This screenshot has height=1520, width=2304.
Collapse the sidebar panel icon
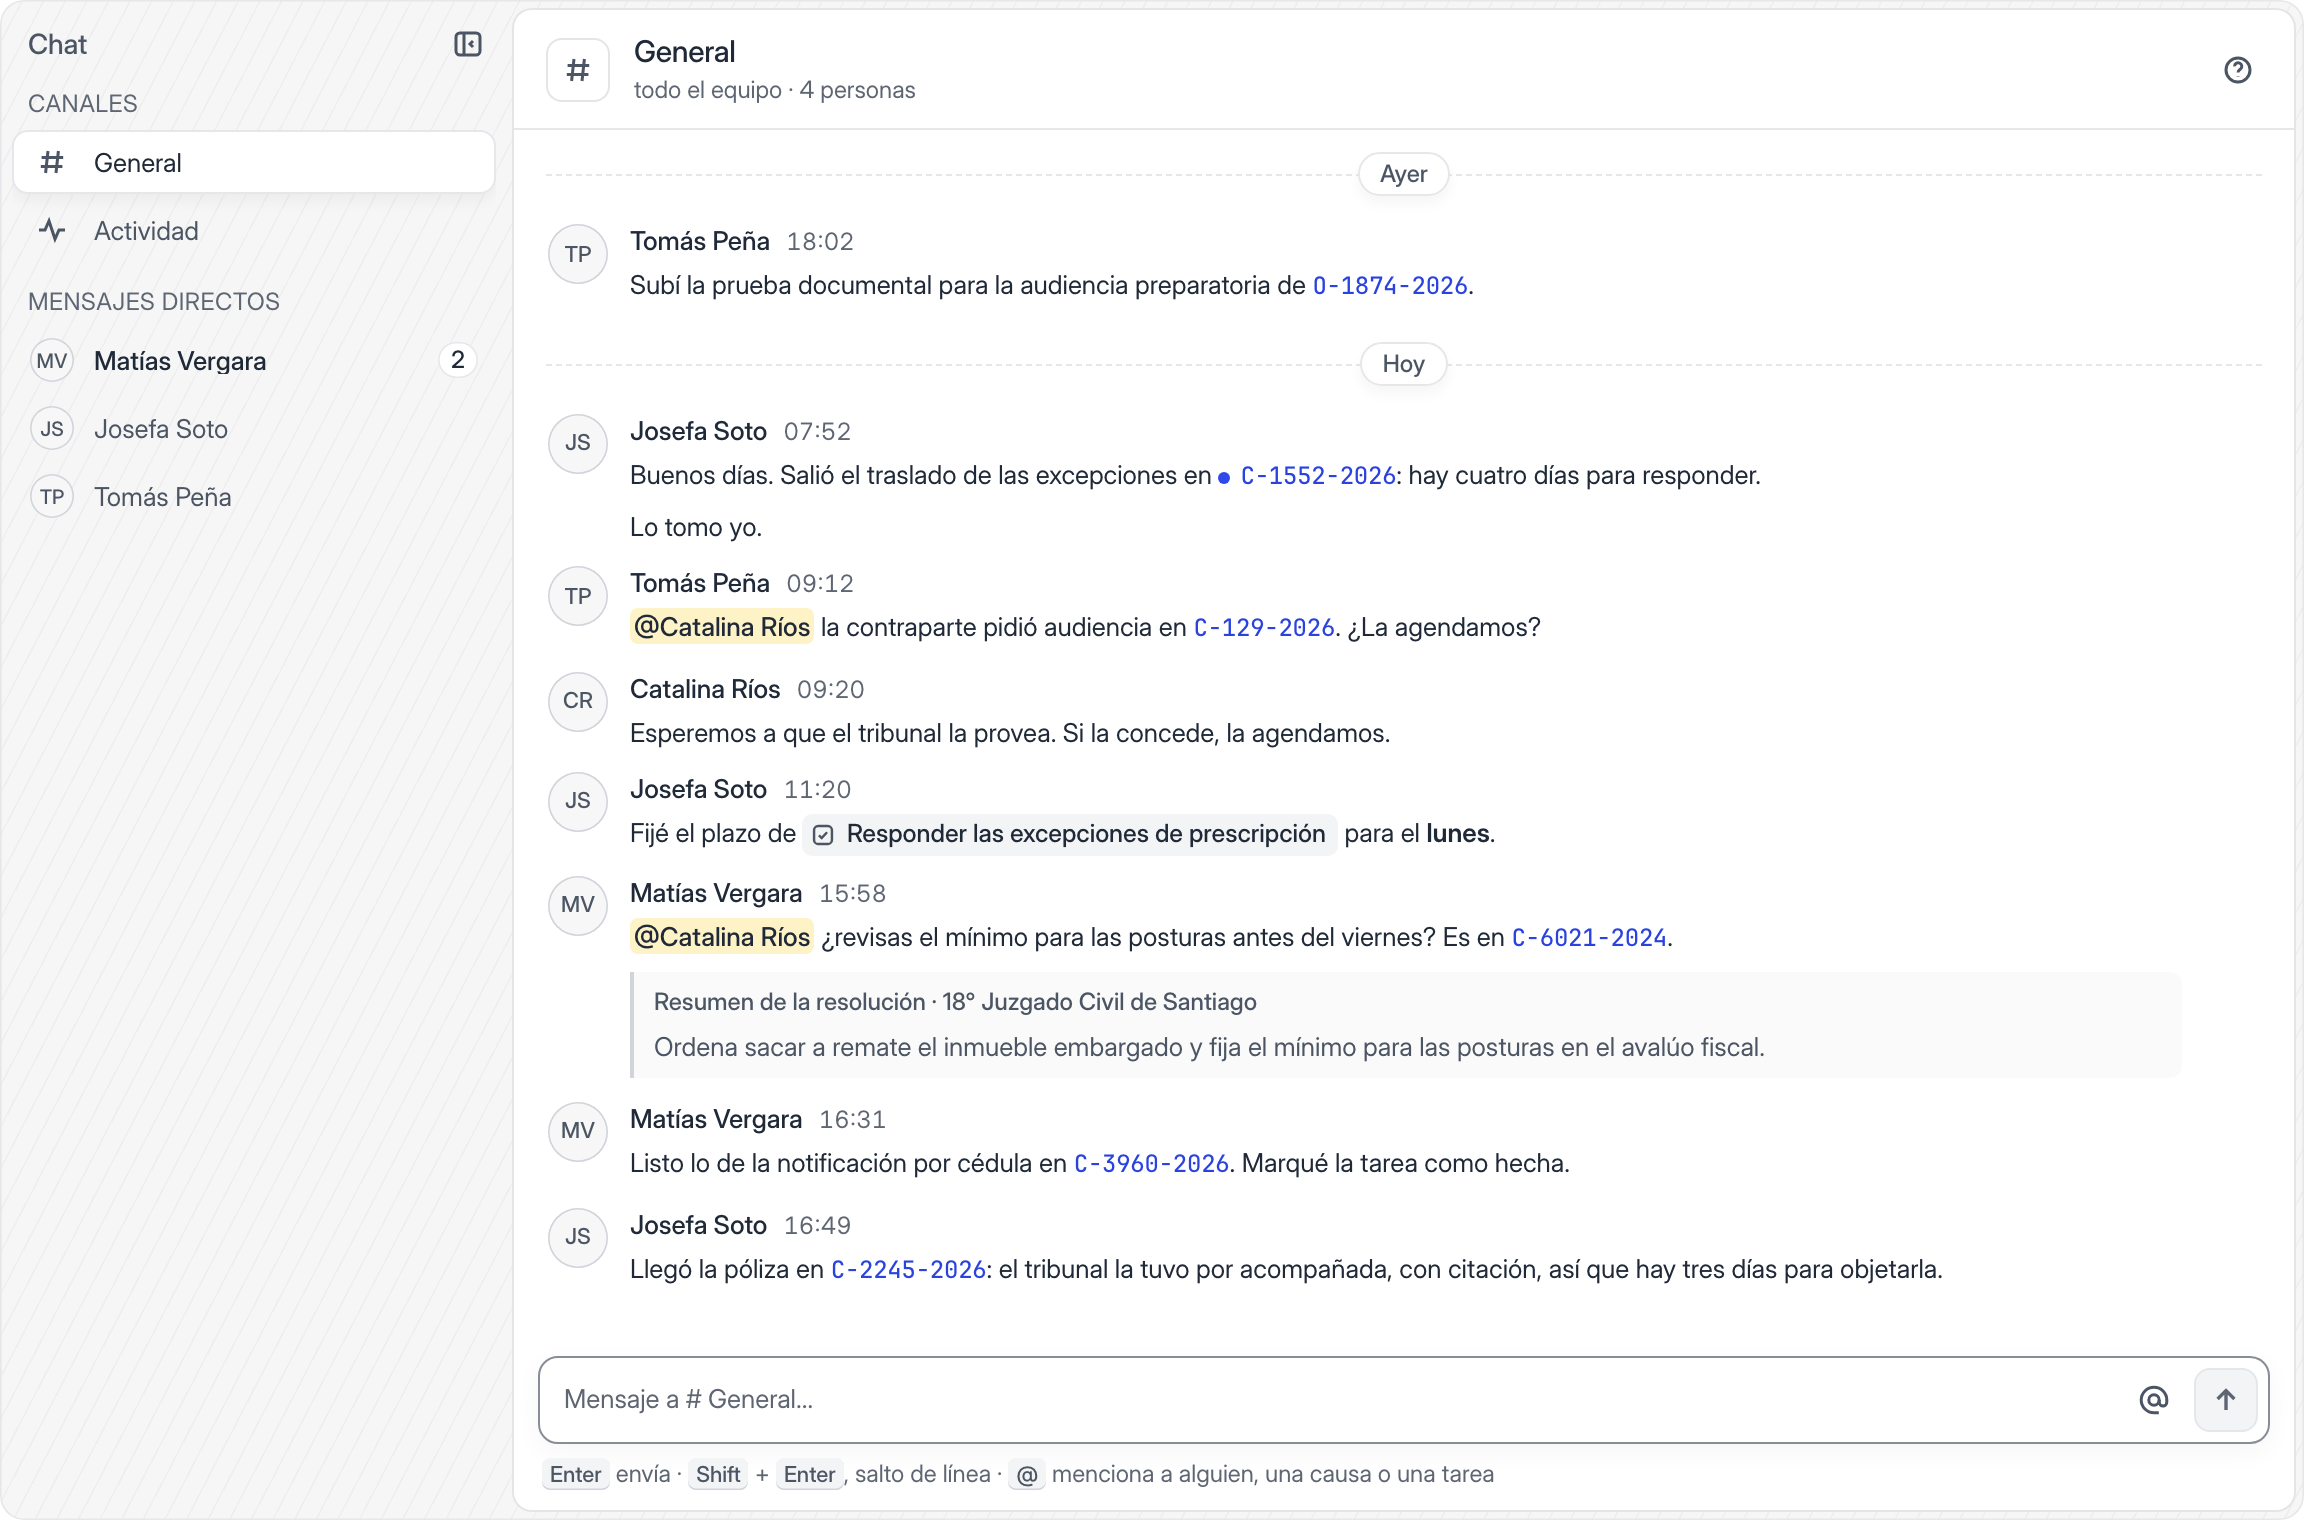point(467,44)
